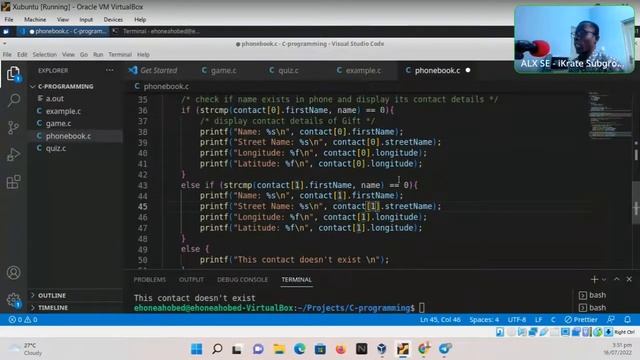Select the second bash terminal instance
640x360 pixels.
pos(593,308)
